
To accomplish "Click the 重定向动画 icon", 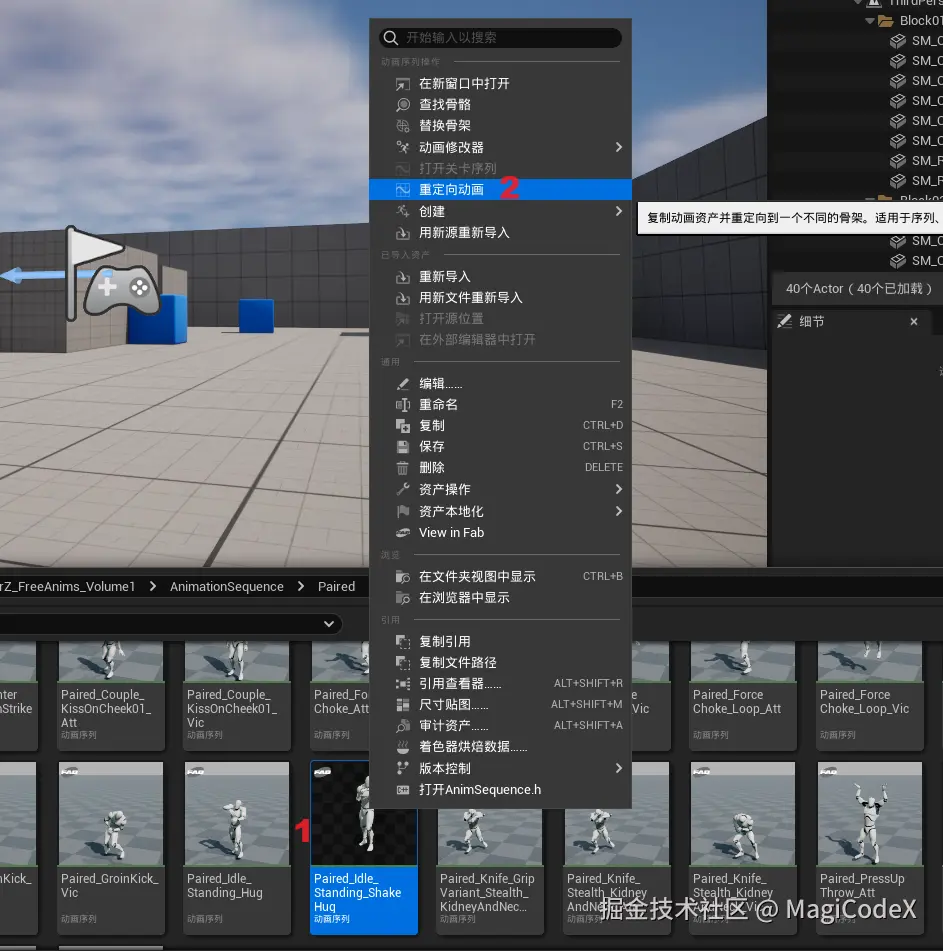I will [403, 190].
